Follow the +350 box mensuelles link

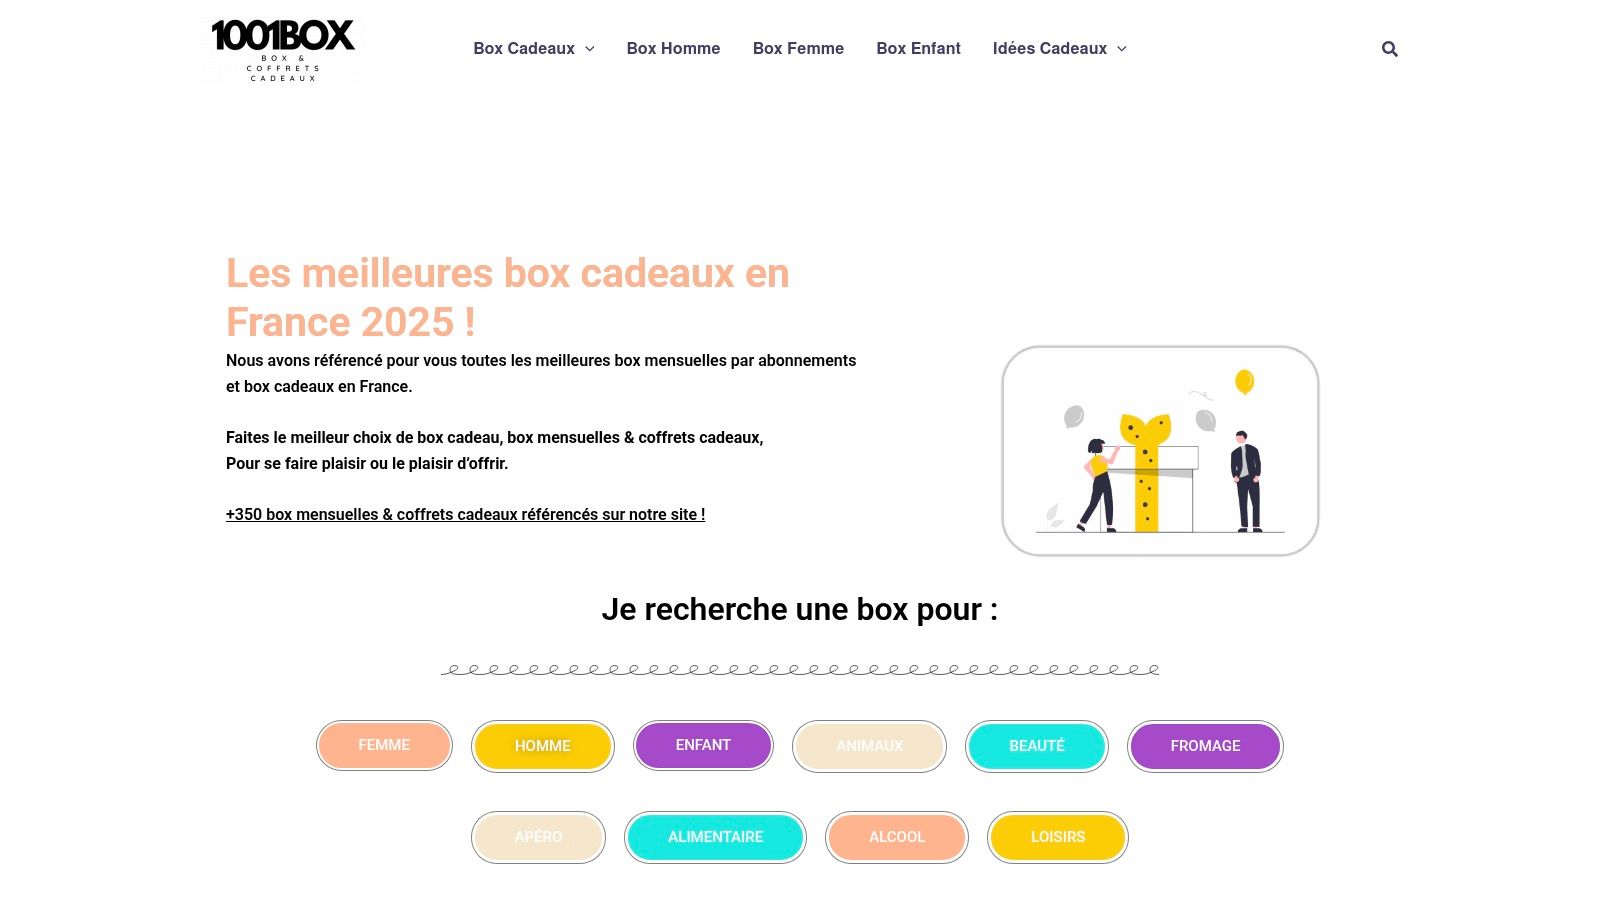[x=465, y=514]
